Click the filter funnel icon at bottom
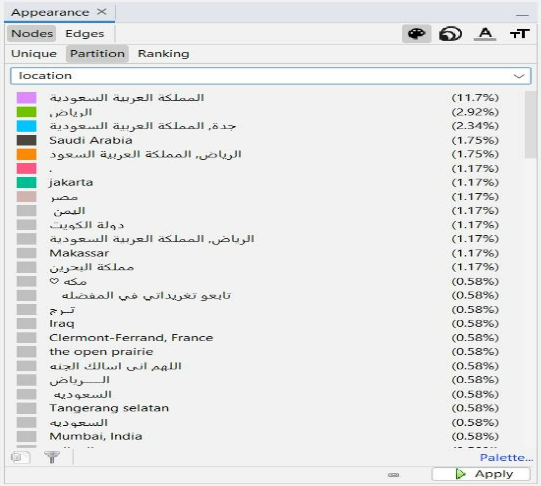Image resolution: width=541 pixels, height=486 pixels. pos(52,457)
